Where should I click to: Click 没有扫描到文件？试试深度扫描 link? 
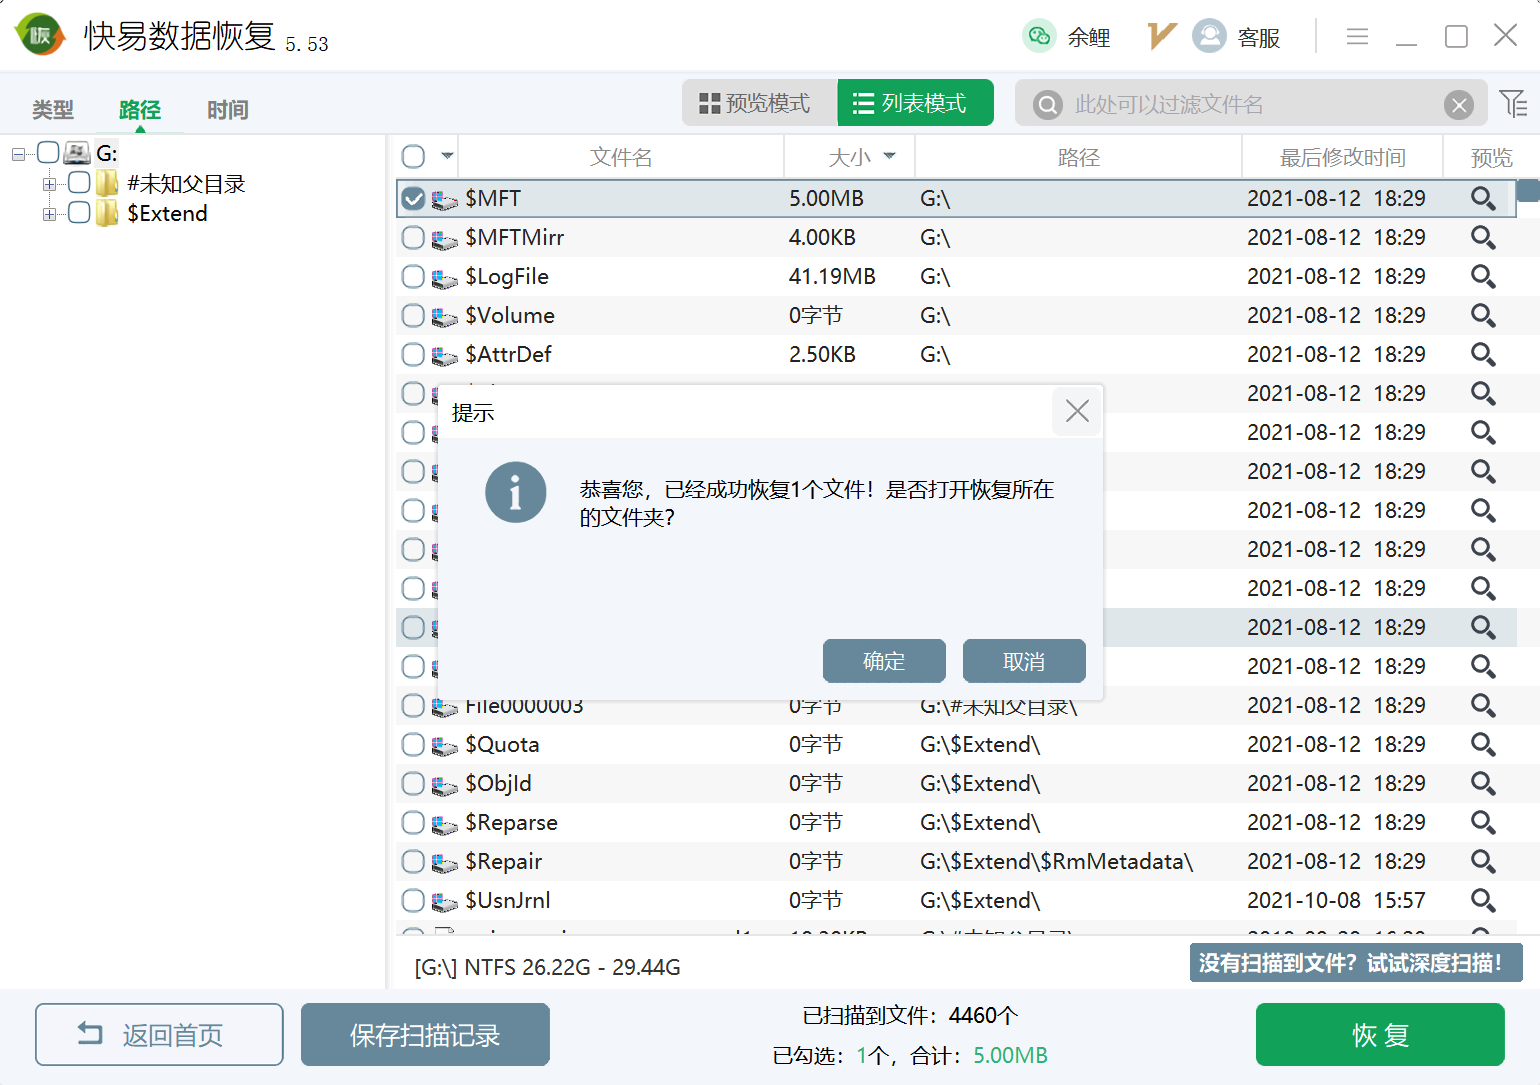coord(1356,963)
